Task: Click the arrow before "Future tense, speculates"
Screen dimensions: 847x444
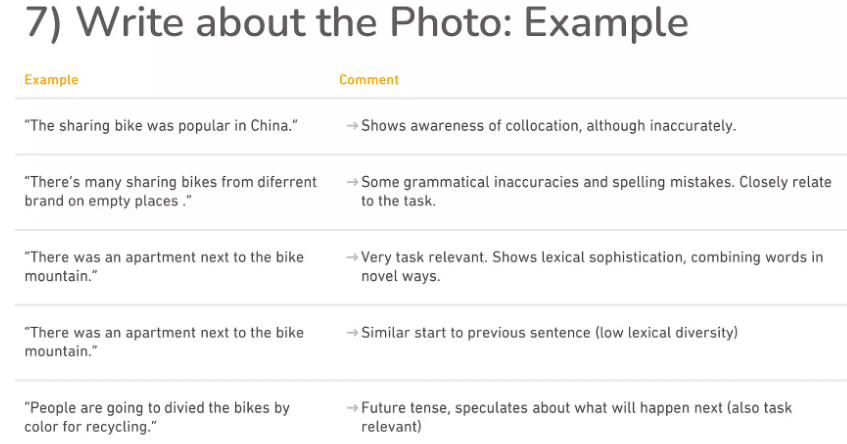Action: click(352, 408)
